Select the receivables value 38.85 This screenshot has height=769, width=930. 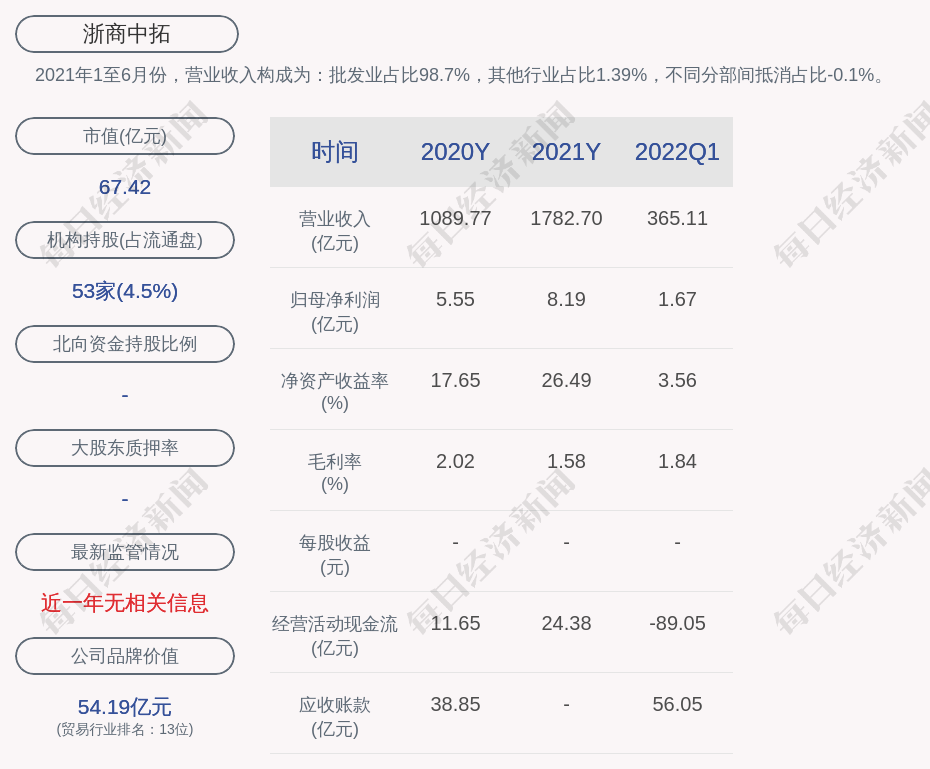pos(456,704)
